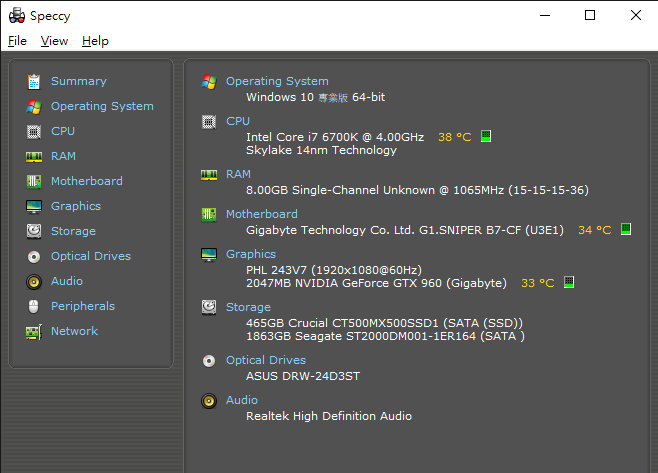Click Realtek High Definition Audio text

(329, 416)
